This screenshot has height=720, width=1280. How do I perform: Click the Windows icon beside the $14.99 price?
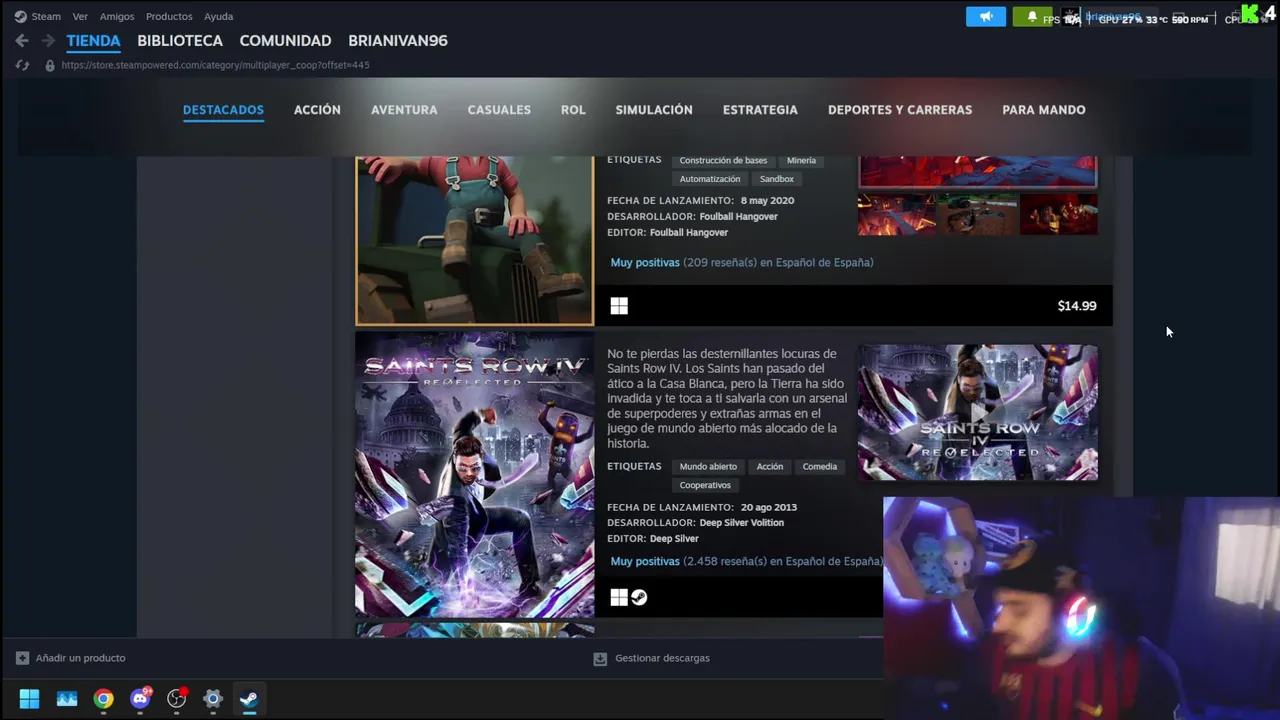pos(619,306)
